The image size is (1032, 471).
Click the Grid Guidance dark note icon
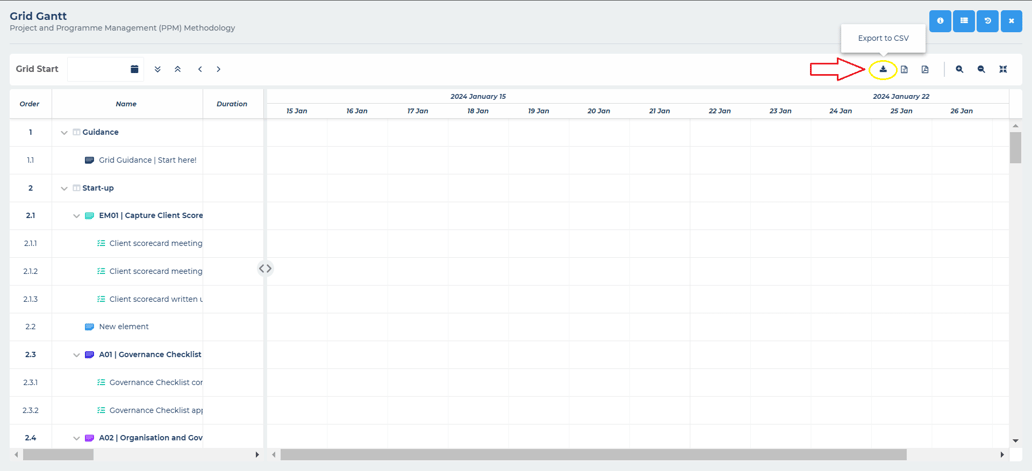90,160
